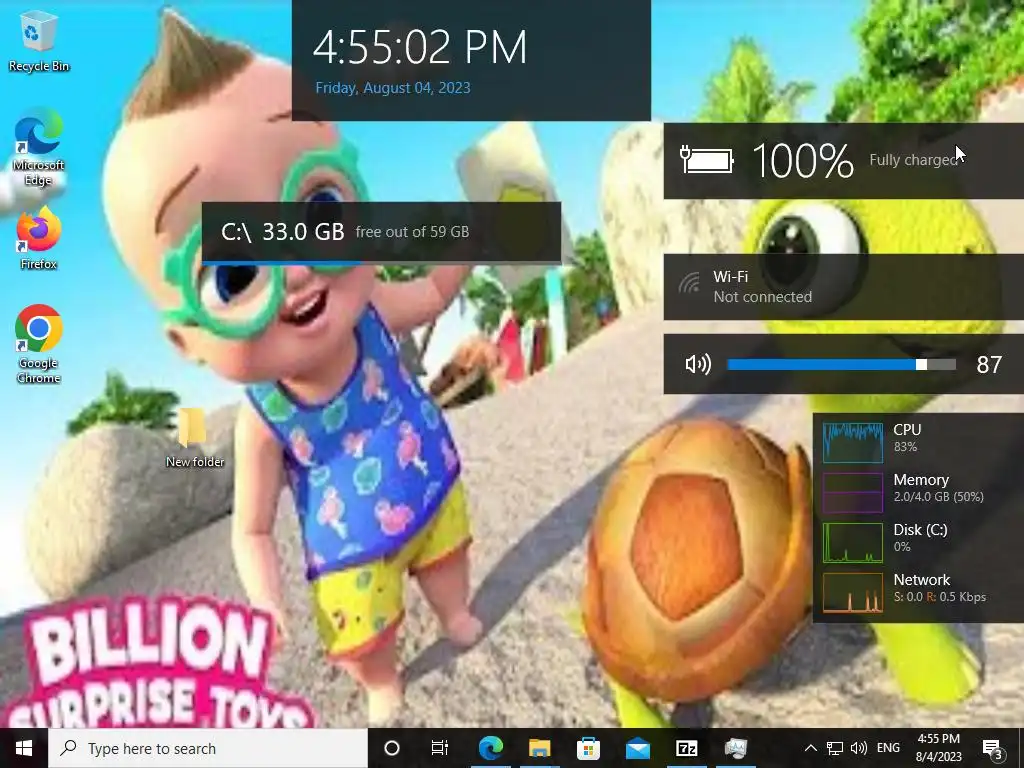Screen dimensions: 1024x768
Task: Click the Memory 2.0/4.0 GB (50%) label
Action: [x=938, y=488]
